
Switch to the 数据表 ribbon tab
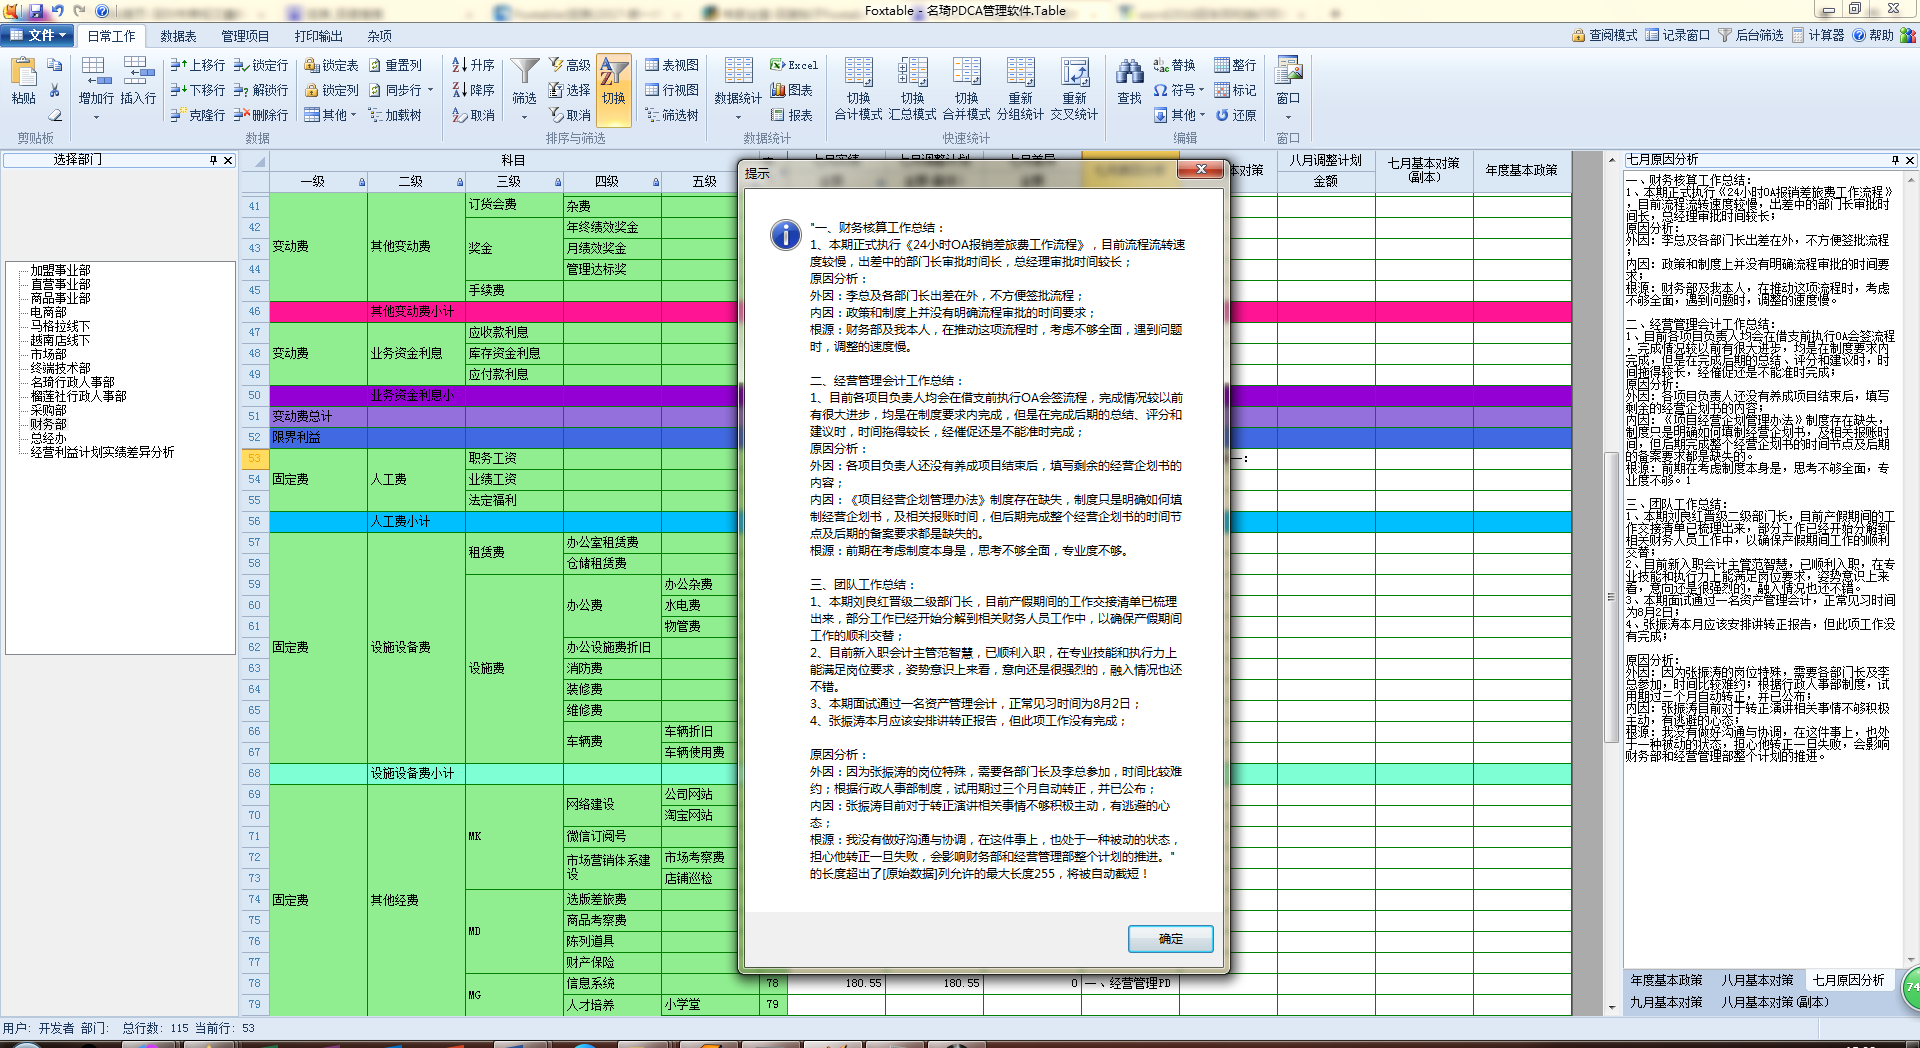pyautogui.click(x=178, y=36)
